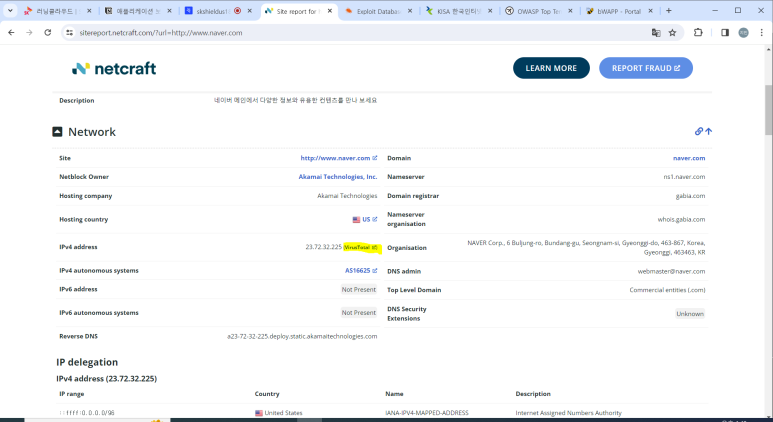Switch to the OWASP Top Ten tab
This screenshot has height=422, width=773.
point(538,11)
